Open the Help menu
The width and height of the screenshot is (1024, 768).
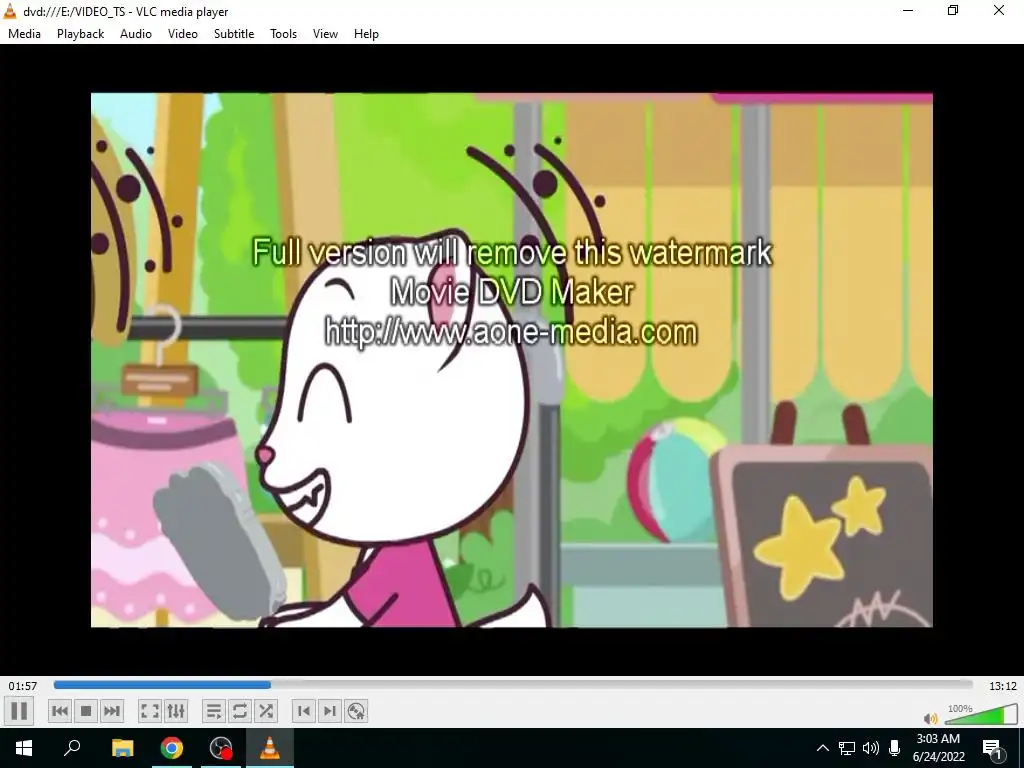[x=366, y=34]
